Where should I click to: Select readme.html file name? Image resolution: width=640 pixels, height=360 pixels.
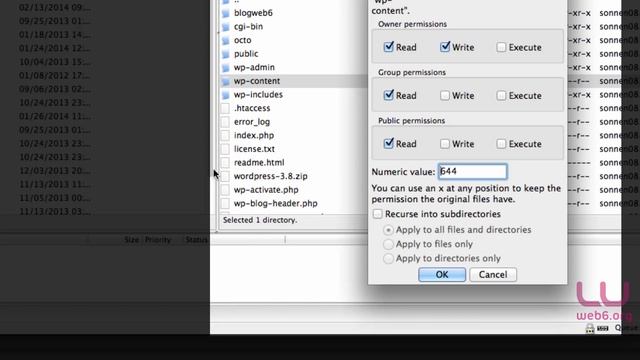[x=259, y=163]
